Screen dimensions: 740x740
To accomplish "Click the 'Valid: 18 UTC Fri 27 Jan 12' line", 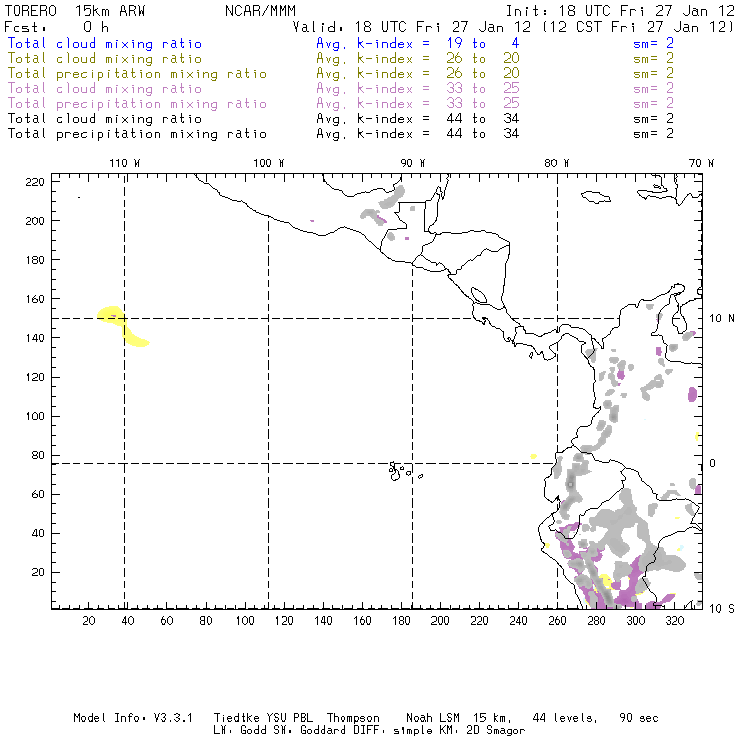I will coord(412,27).
